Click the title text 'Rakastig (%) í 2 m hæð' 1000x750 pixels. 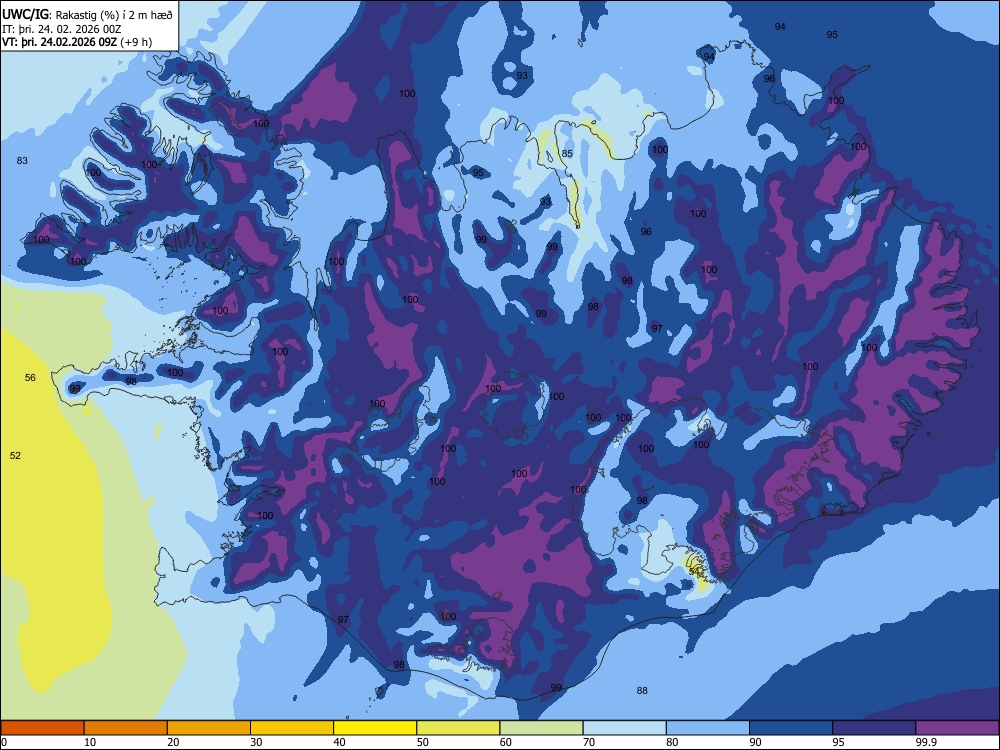tap(114, 15)
